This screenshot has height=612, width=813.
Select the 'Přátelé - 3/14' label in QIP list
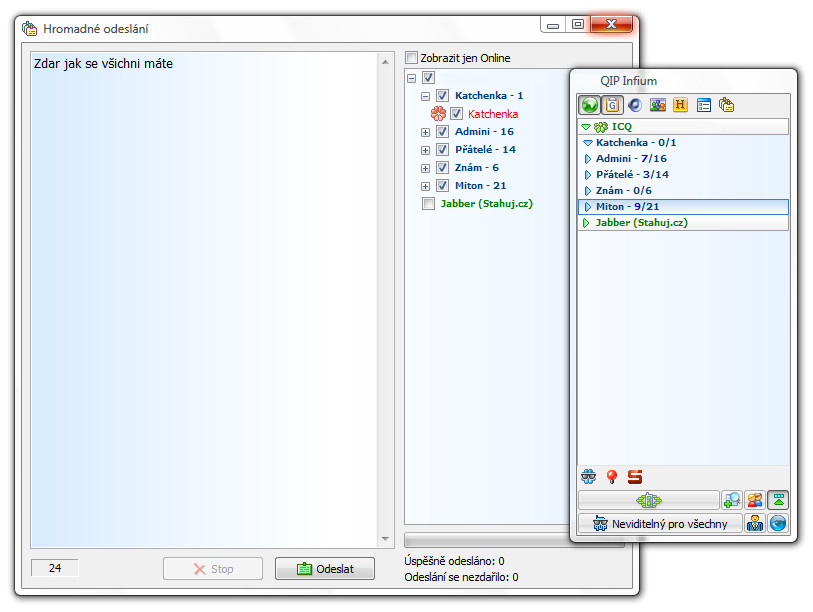632,175
